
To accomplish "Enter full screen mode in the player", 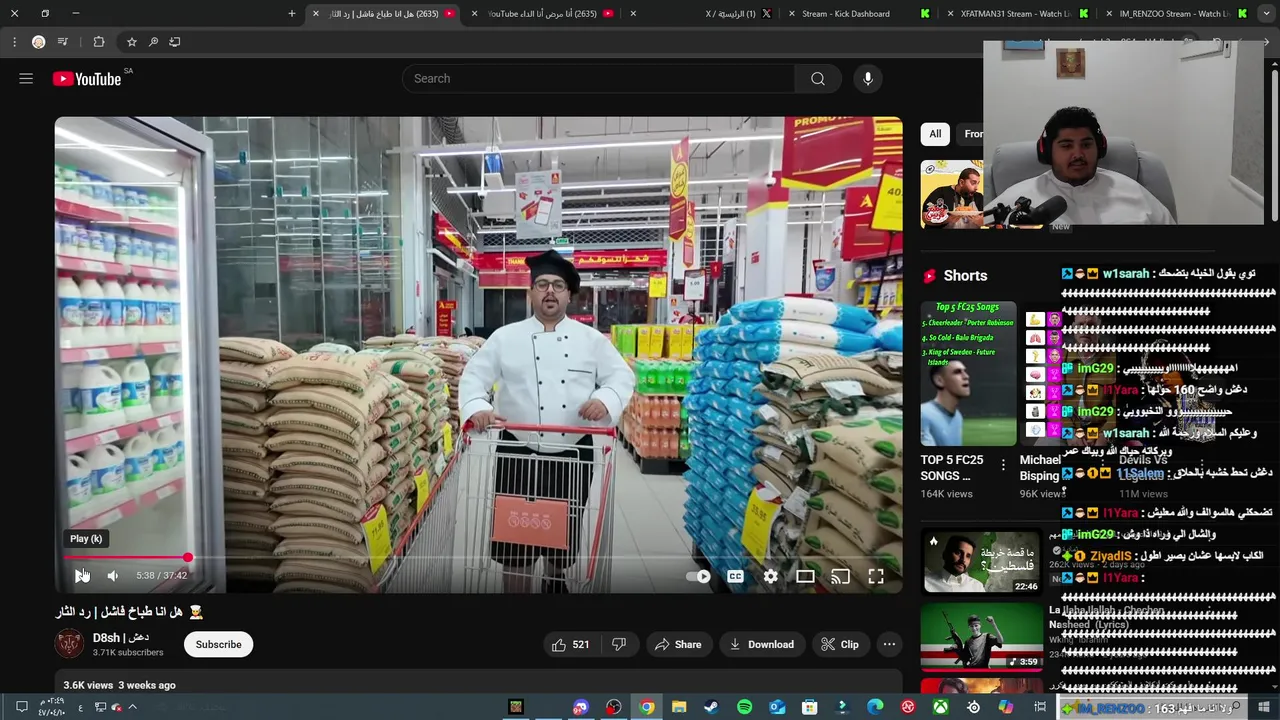I will (876, 576).
